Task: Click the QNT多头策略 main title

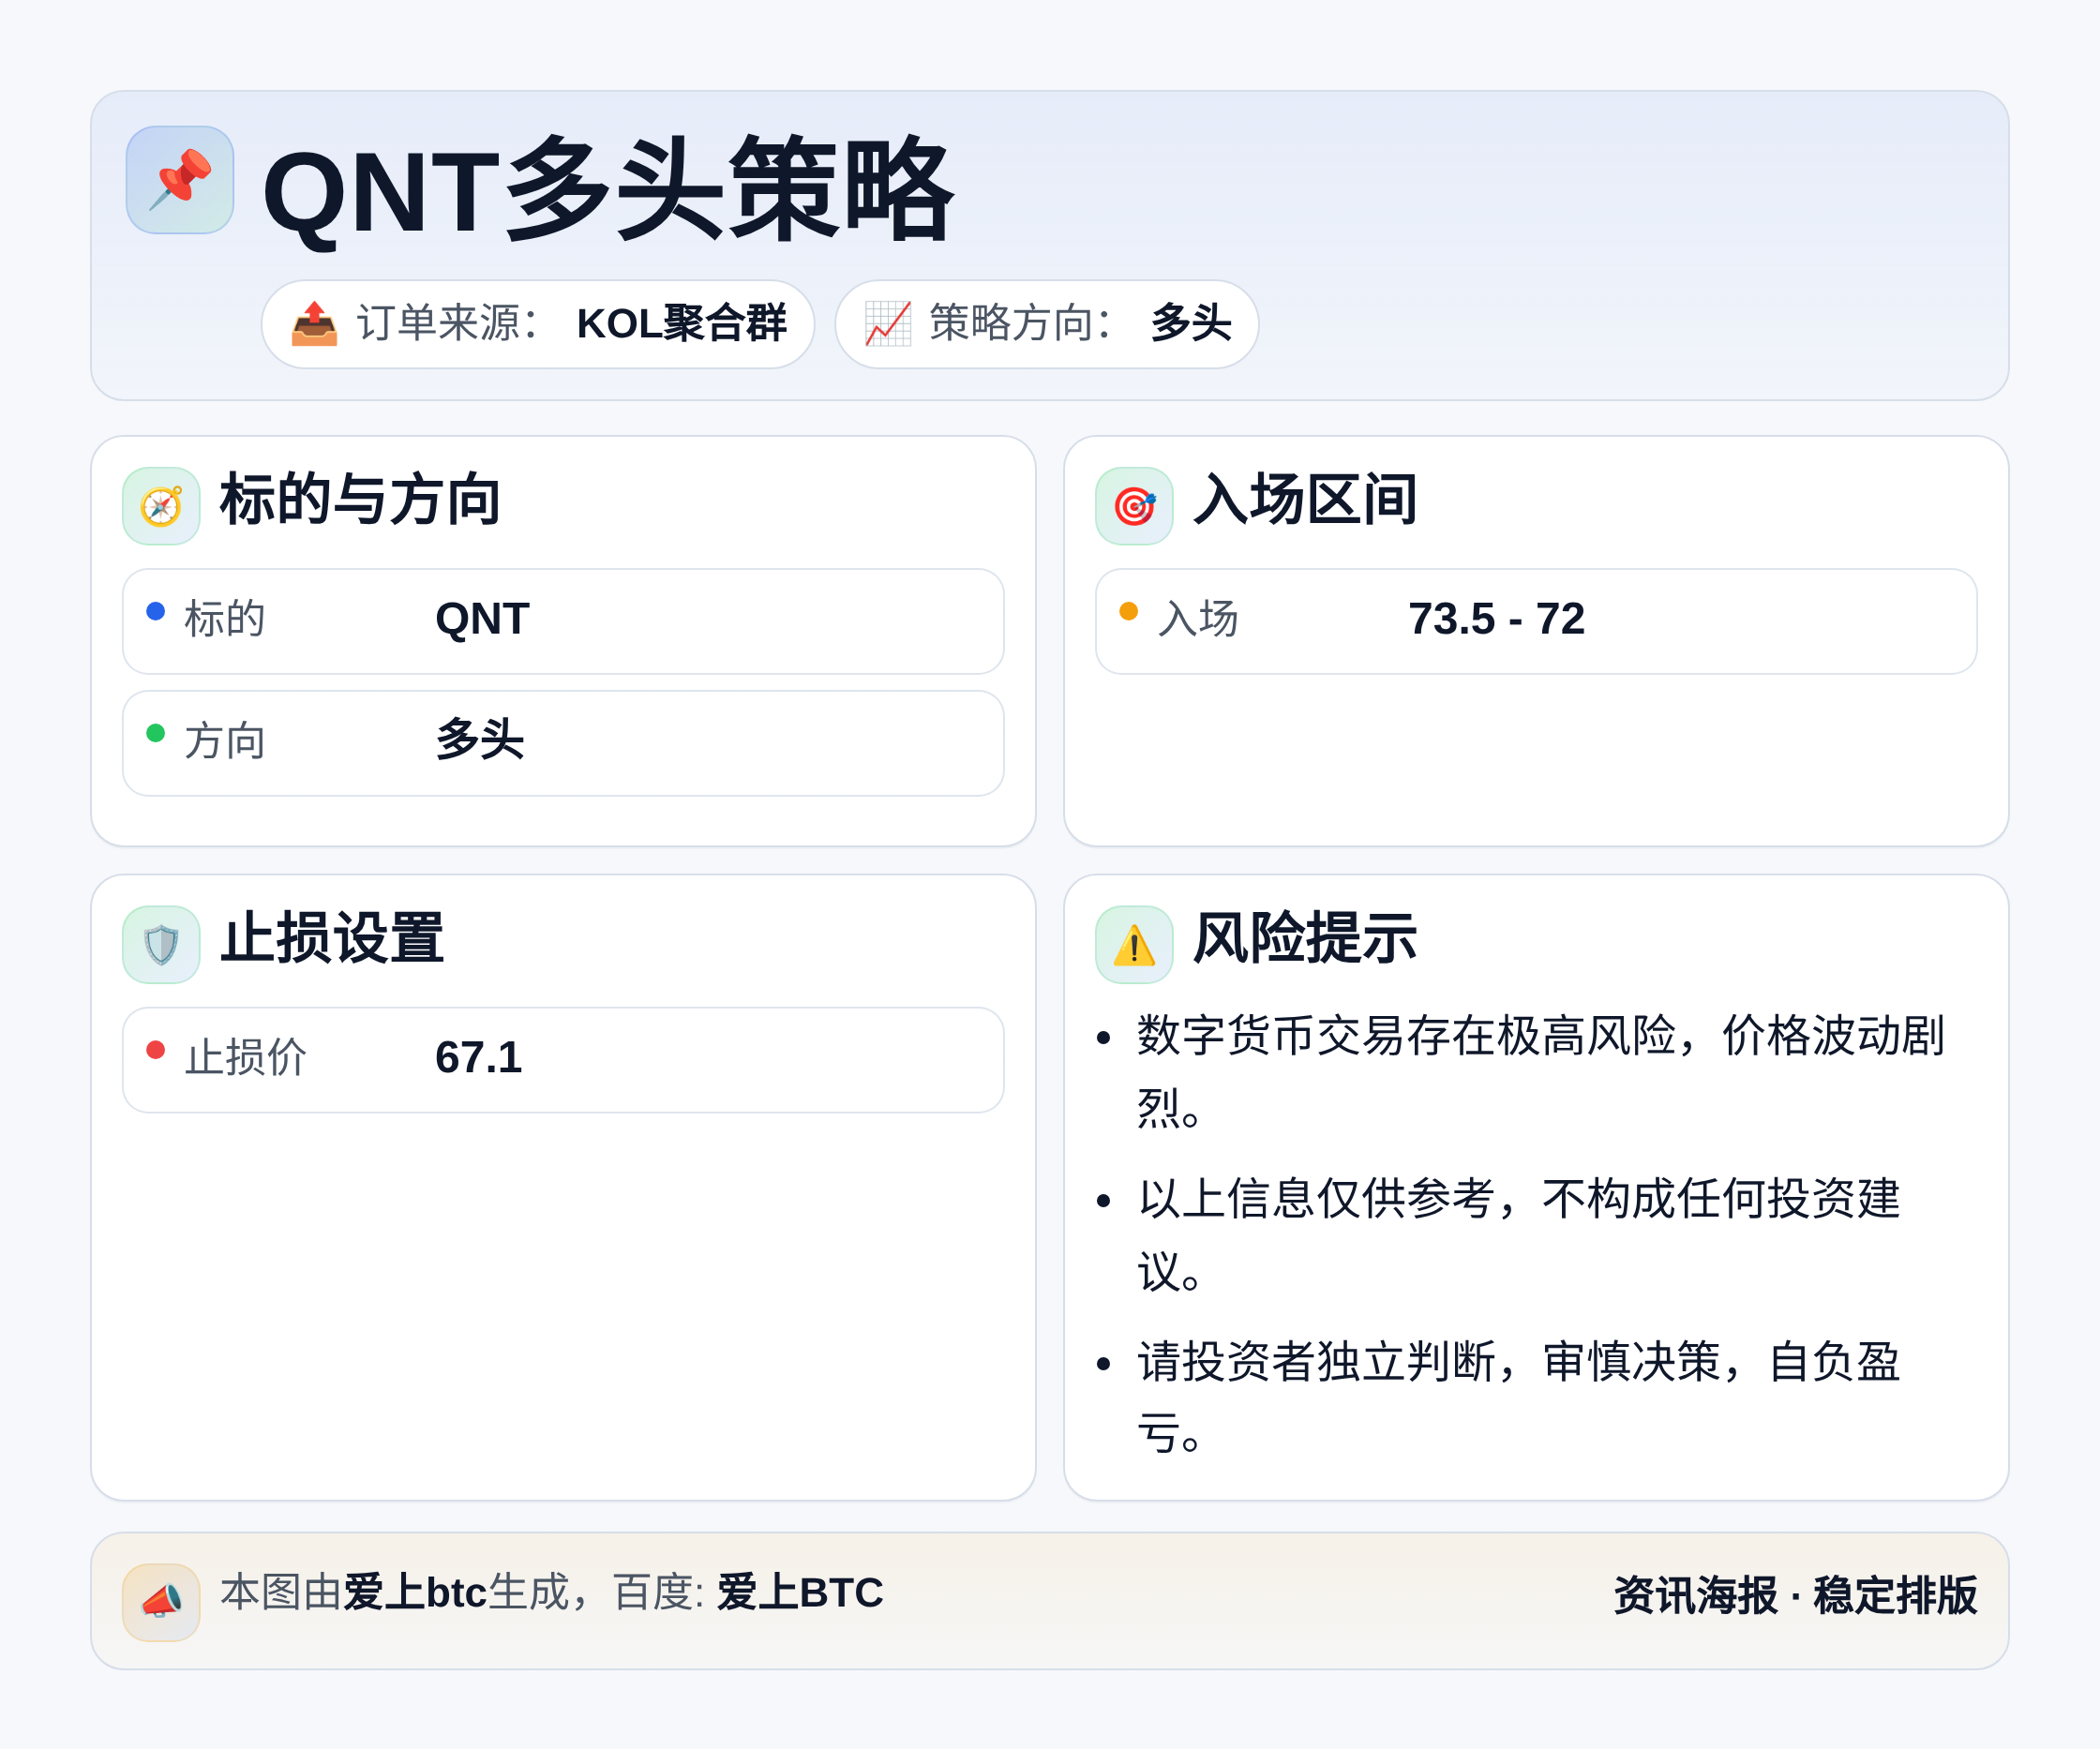Action: [608, 190]
